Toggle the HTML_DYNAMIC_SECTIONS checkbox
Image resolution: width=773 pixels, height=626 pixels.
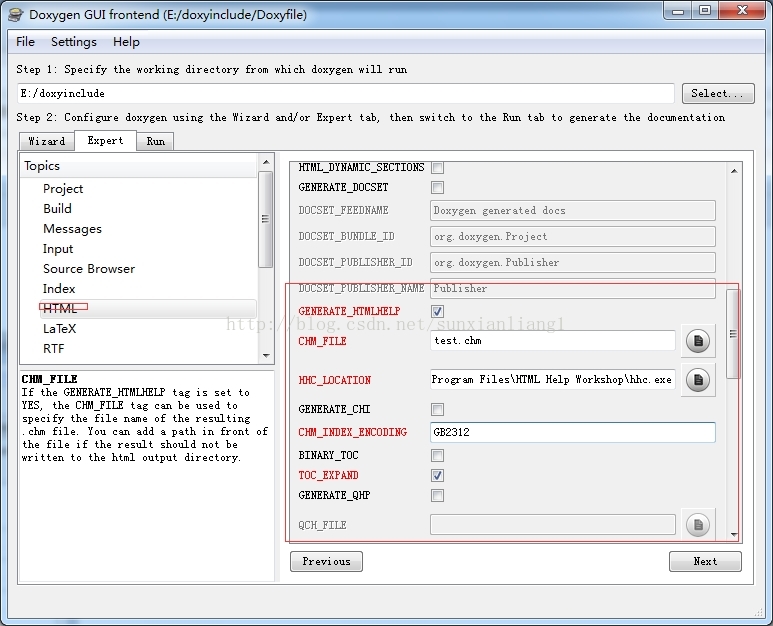pos(437,168)
